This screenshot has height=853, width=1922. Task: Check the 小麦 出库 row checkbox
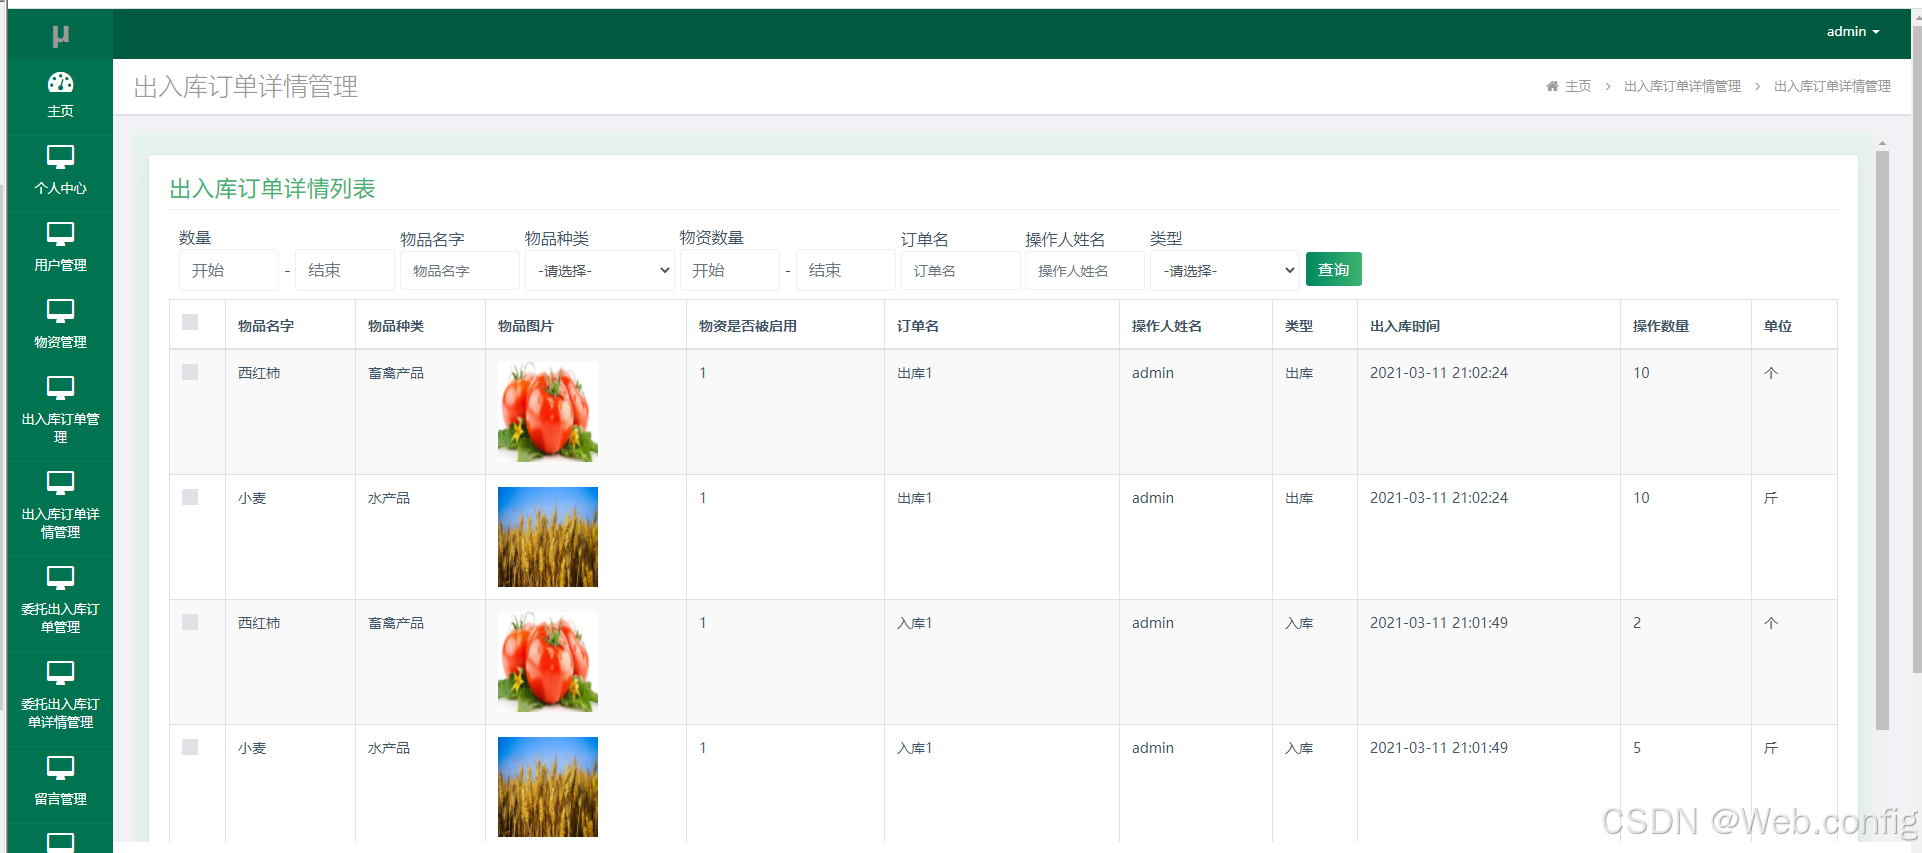[190, 497]
